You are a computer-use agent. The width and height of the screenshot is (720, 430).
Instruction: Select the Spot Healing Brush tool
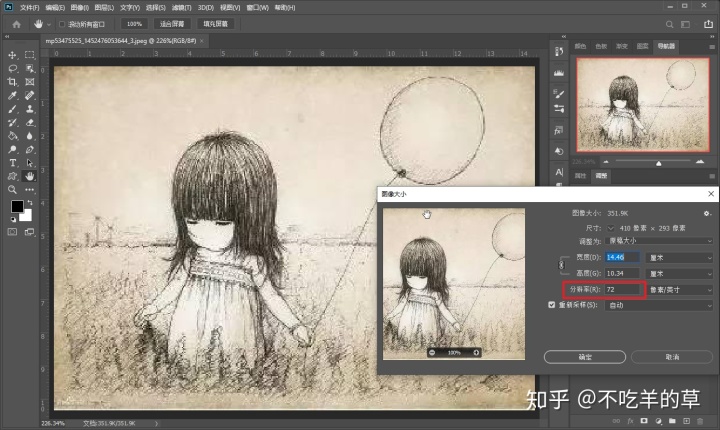click(30, 96)
